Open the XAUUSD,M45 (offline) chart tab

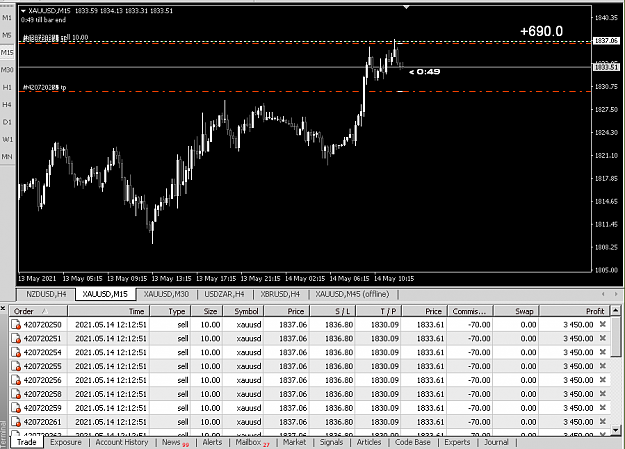(x=352, y=294)
